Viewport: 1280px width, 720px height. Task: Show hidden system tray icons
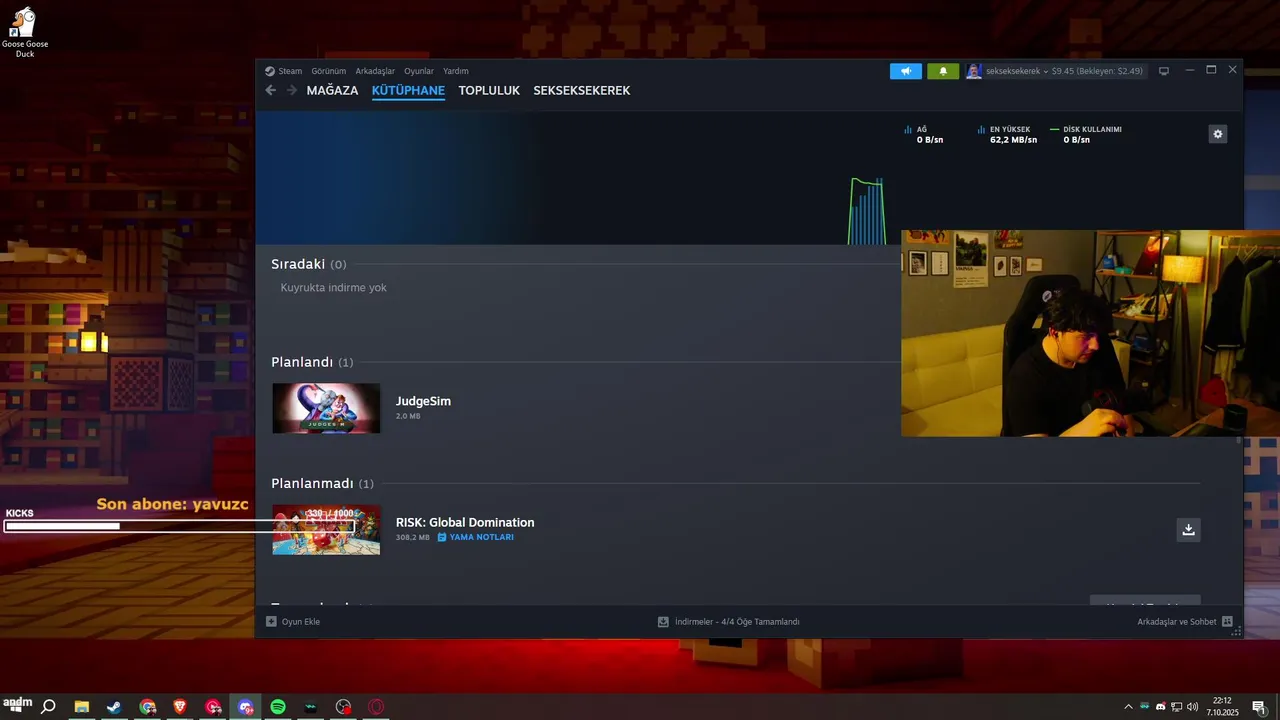click(x=1129, y=707)
